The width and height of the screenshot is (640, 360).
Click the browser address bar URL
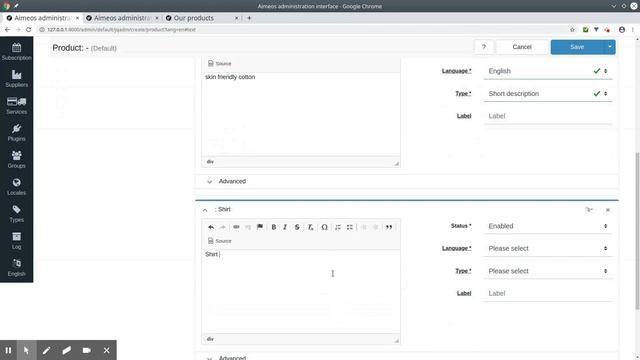[x=122, y=29]
